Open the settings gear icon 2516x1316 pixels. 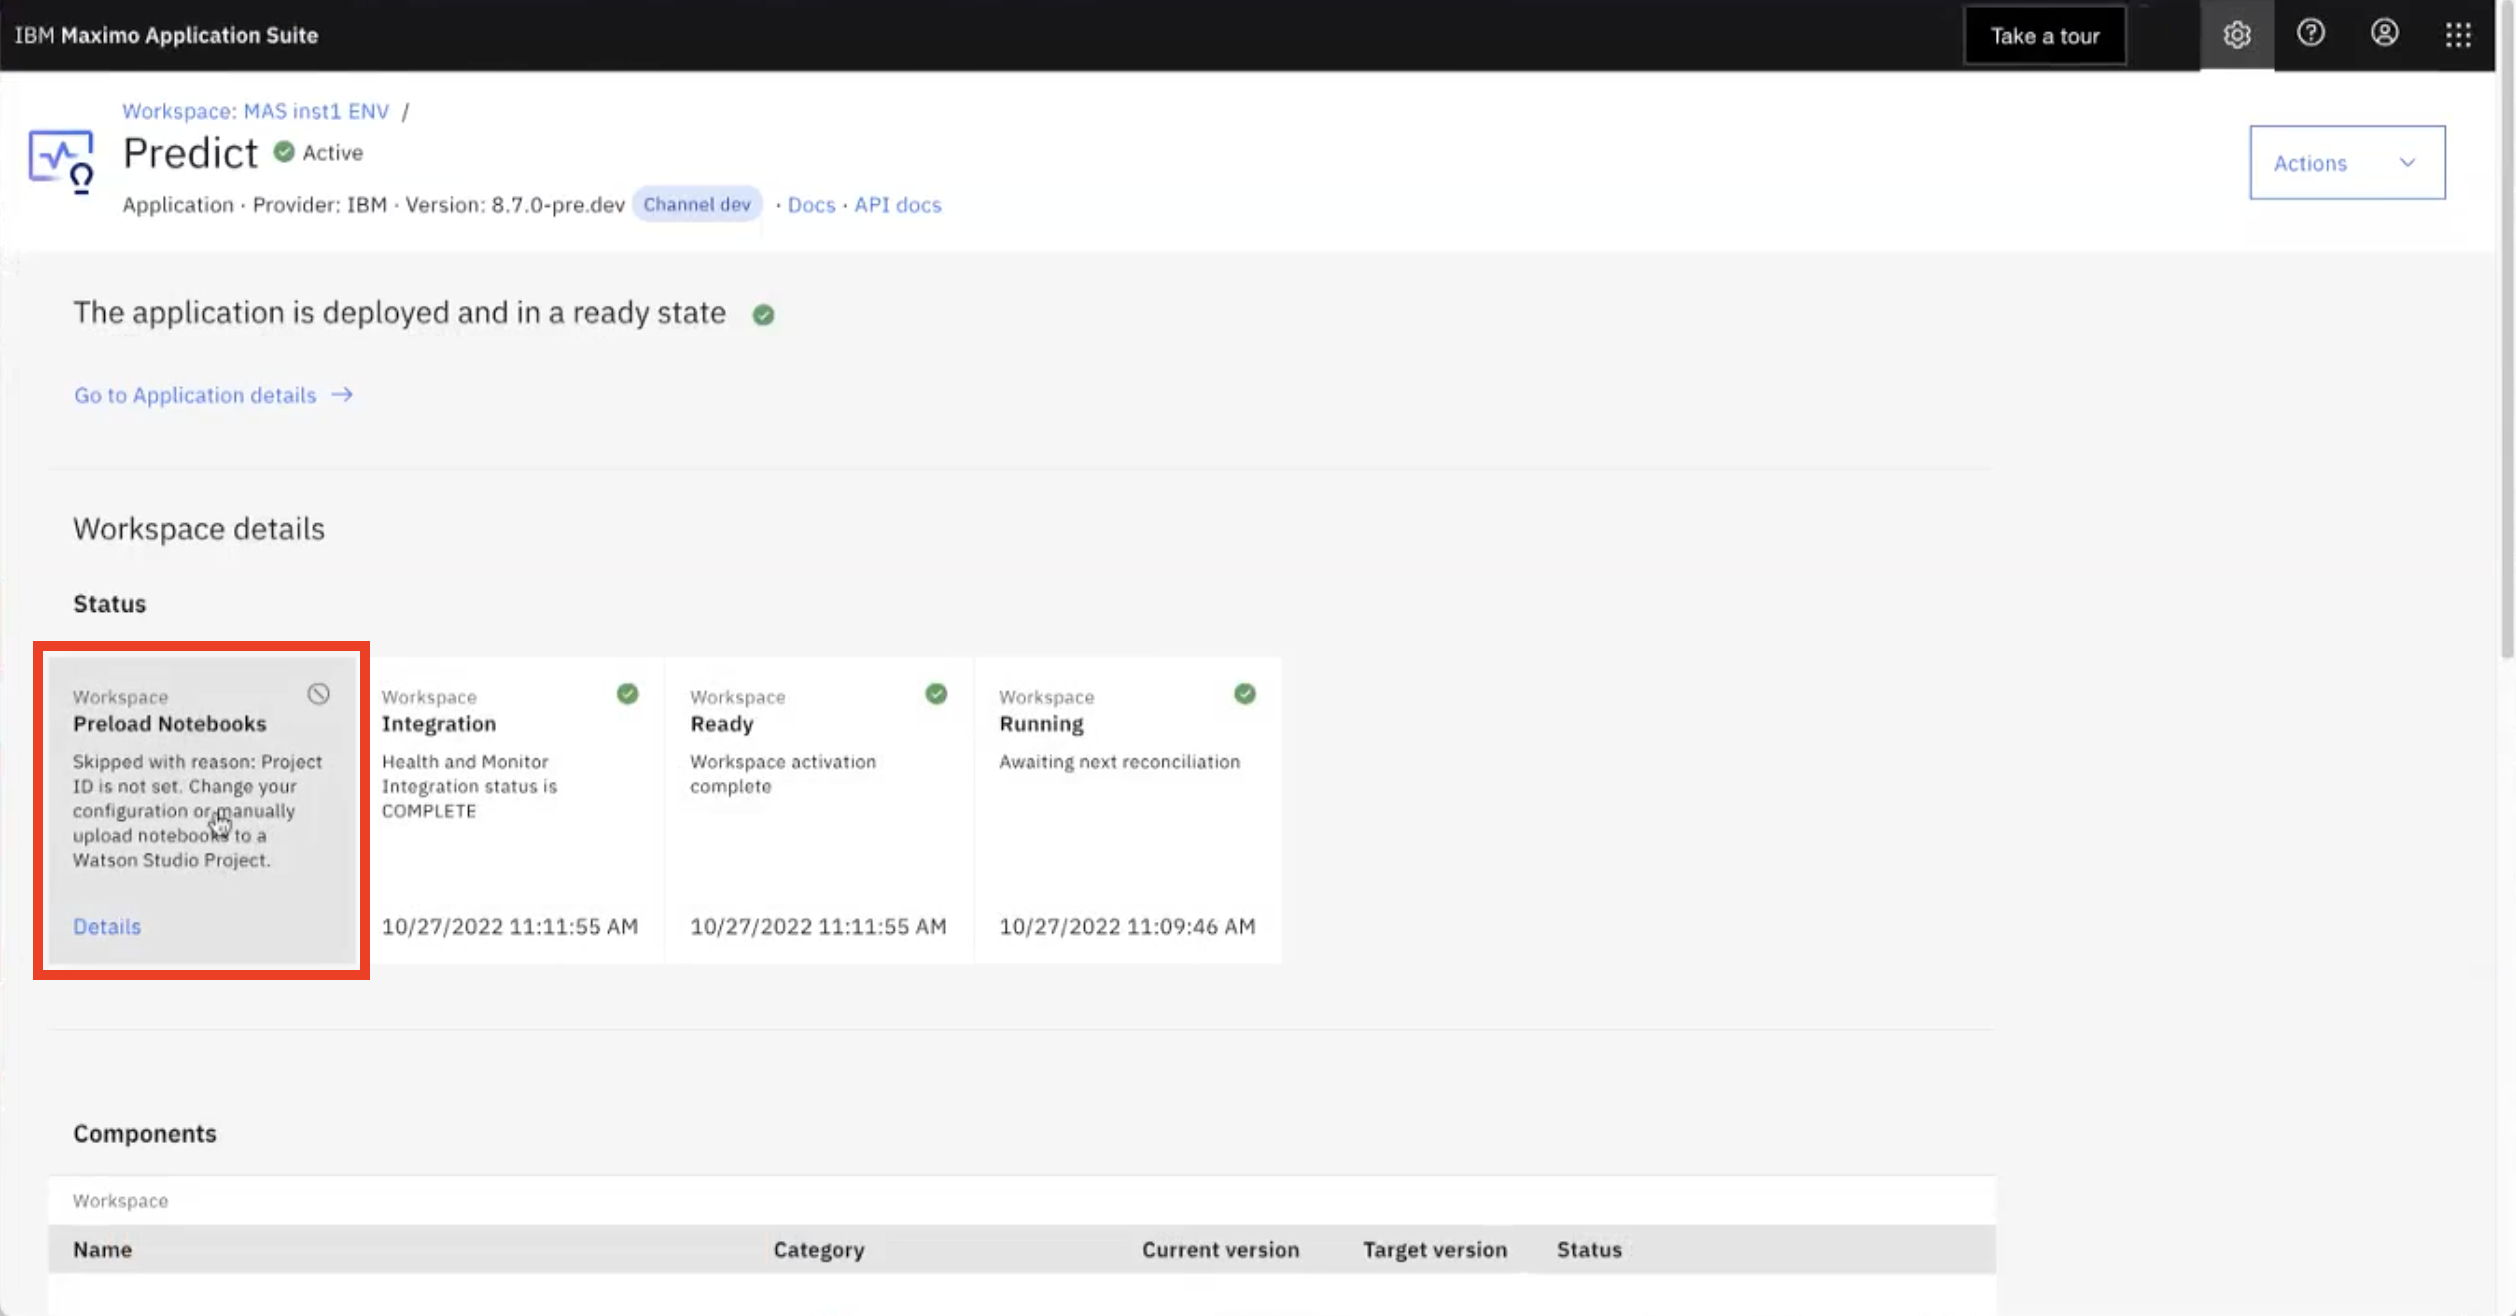2236,35
